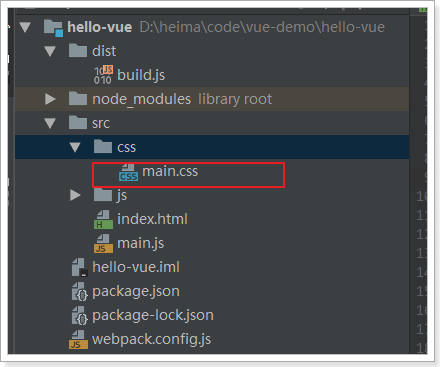Select the webpack.config.js file name
440x367 pixels.
point(152,339)
